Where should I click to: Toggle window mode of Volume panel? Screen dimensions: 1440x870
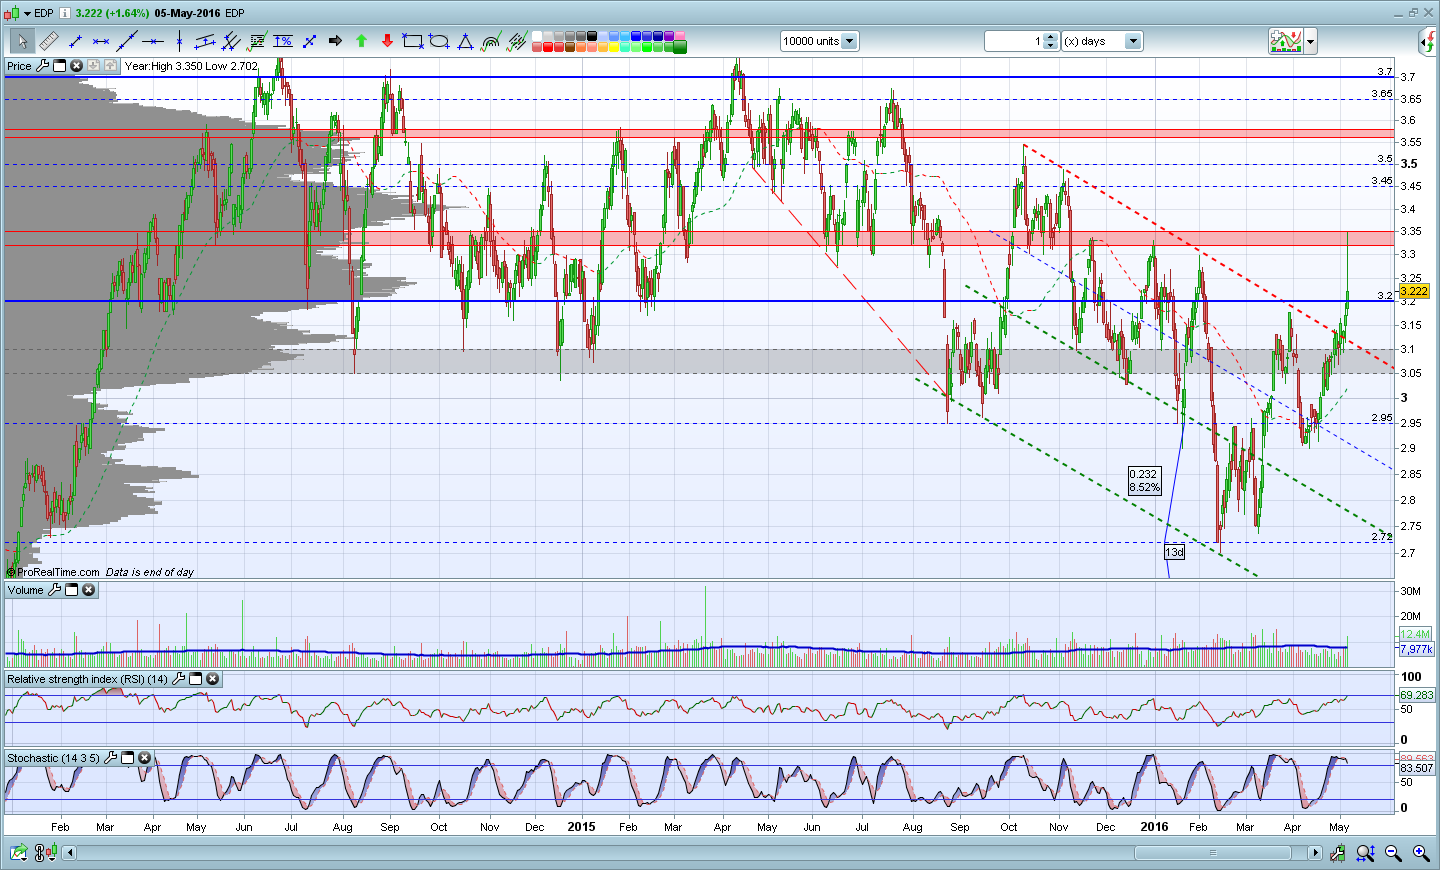72,590
